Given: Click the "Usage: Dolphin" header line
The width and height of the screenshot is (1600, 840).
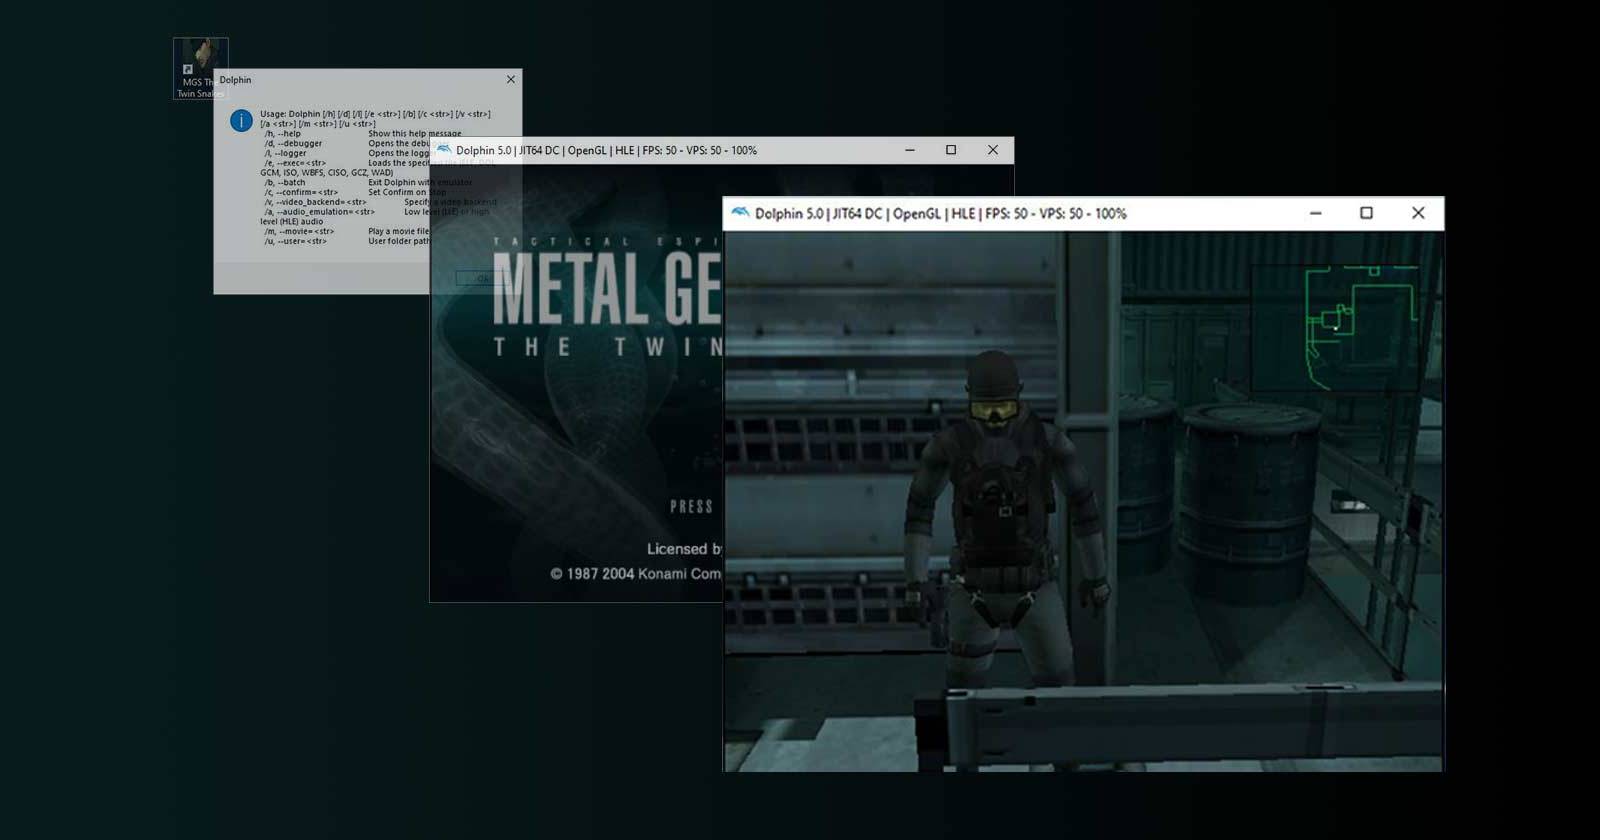Looking at the screenshot, I should [x=375, y=114].
